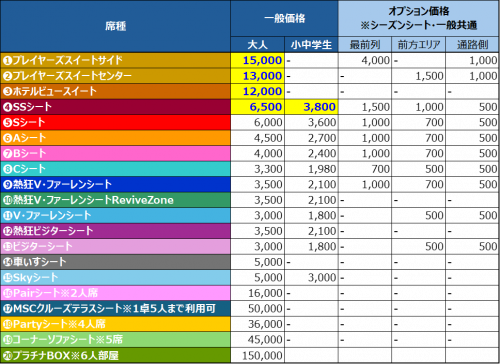The image size is (500, 364).
Task: Select the 小中学生 column header
Action: (x=311, y=45)
